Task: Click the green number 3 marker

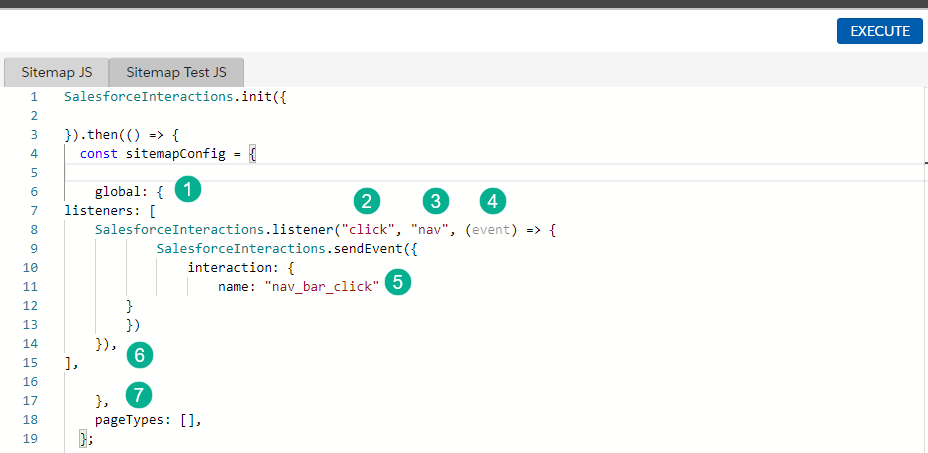Action: (434, 202)
